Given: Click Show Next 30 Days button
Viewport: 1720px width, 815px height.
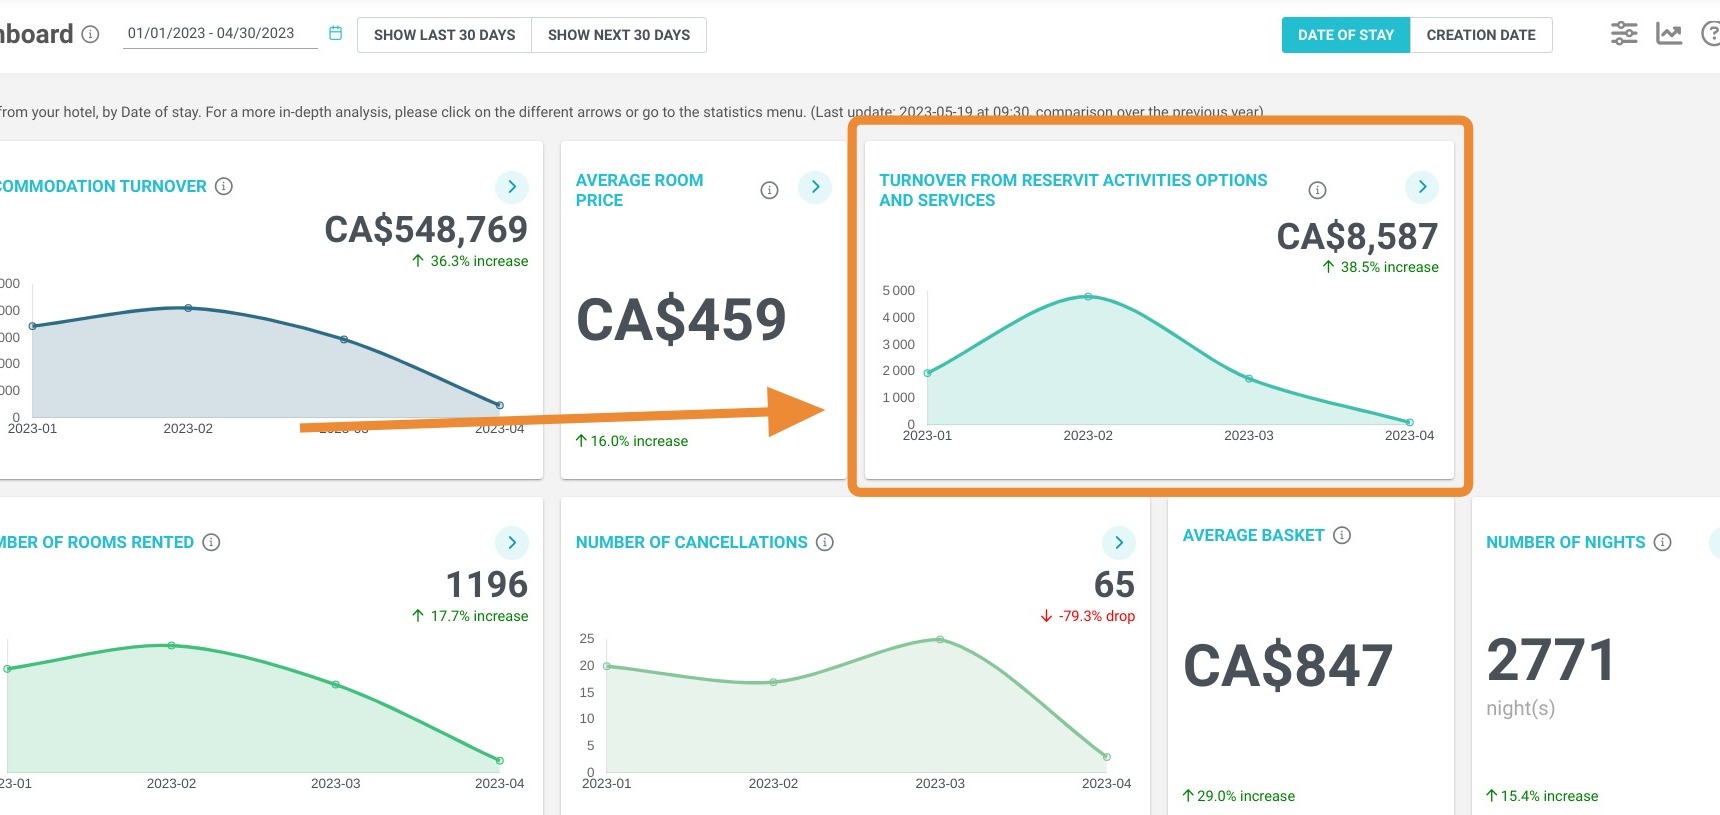Looking at the screenshot, I should tap(619, 35).
